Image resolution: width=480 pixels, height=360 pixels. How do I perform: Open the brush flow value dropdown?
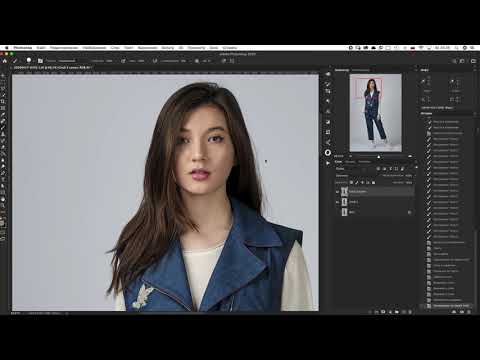141,61
